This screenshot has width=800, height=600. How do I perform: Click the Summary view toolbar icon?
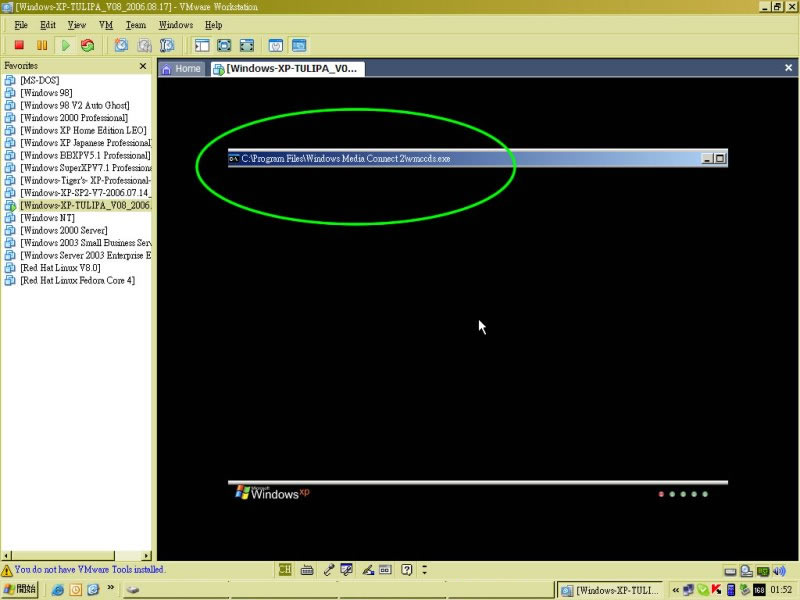pos(276,45)
